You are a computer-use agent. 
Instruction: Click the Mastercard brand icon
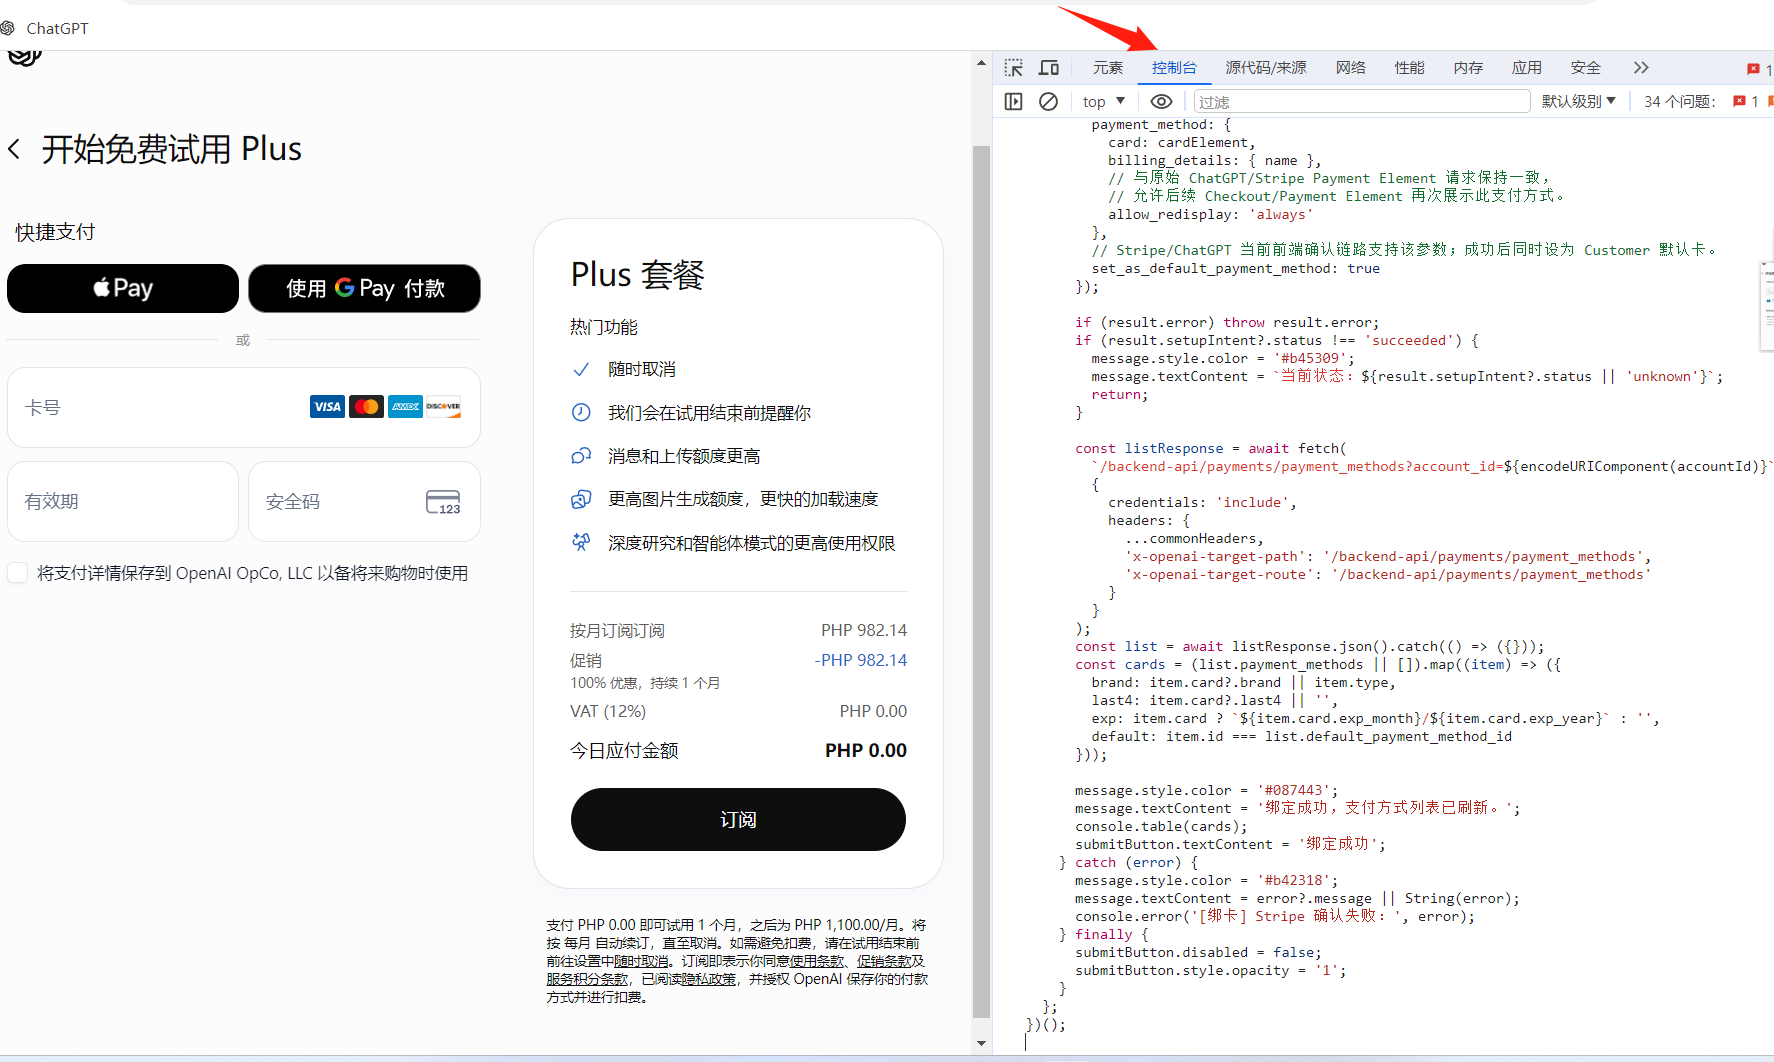366,407
